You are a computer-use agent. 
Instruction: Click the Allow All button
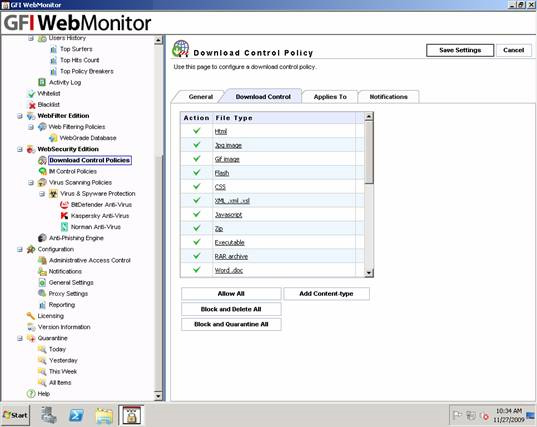[231, 294]
